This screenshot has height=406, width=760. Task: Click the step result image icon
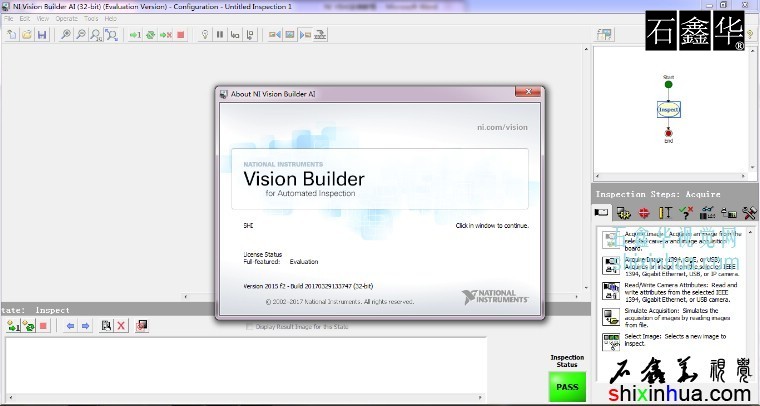(142, 326)
